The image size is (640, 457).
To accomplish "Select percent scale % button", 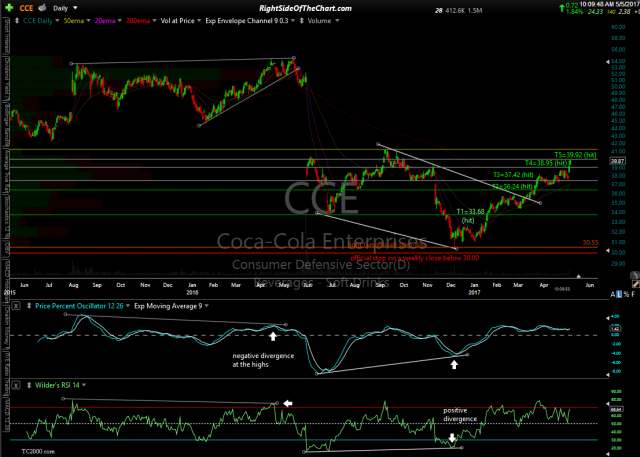I will point(627,295).
